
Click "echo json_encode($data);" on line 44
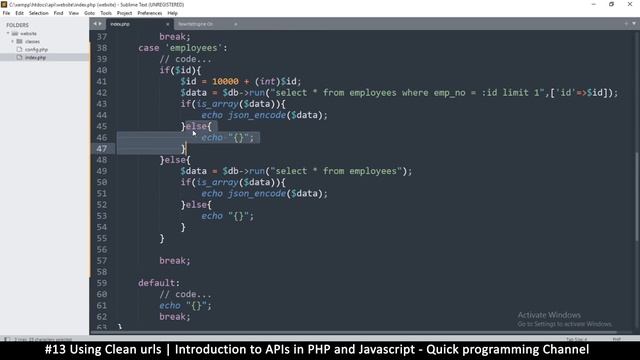pos(264,115)
